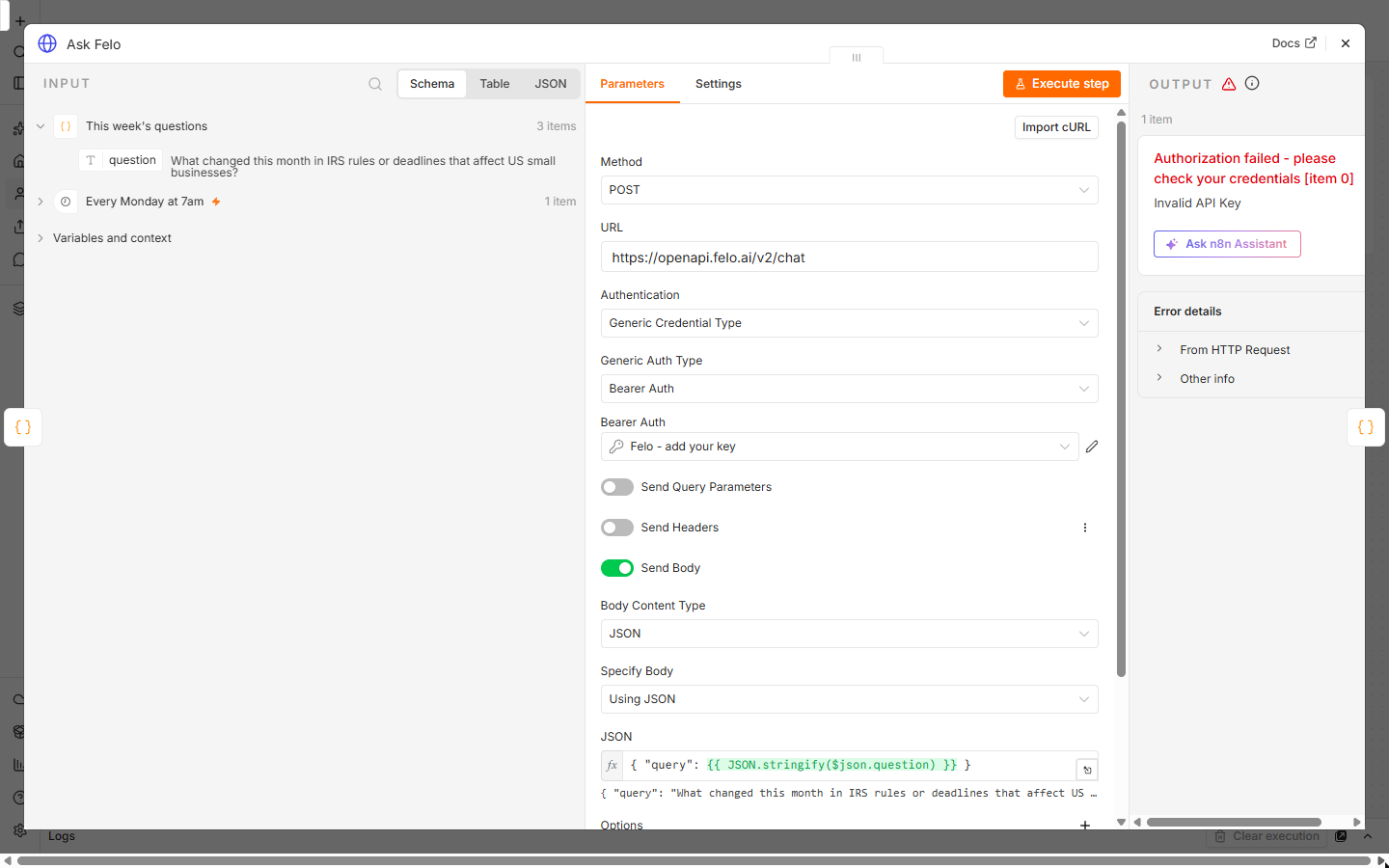1389x868 pixels.
Task: Expand the From HTTP Request error details
Action: pyautogui.click(x=1159, y=349)
